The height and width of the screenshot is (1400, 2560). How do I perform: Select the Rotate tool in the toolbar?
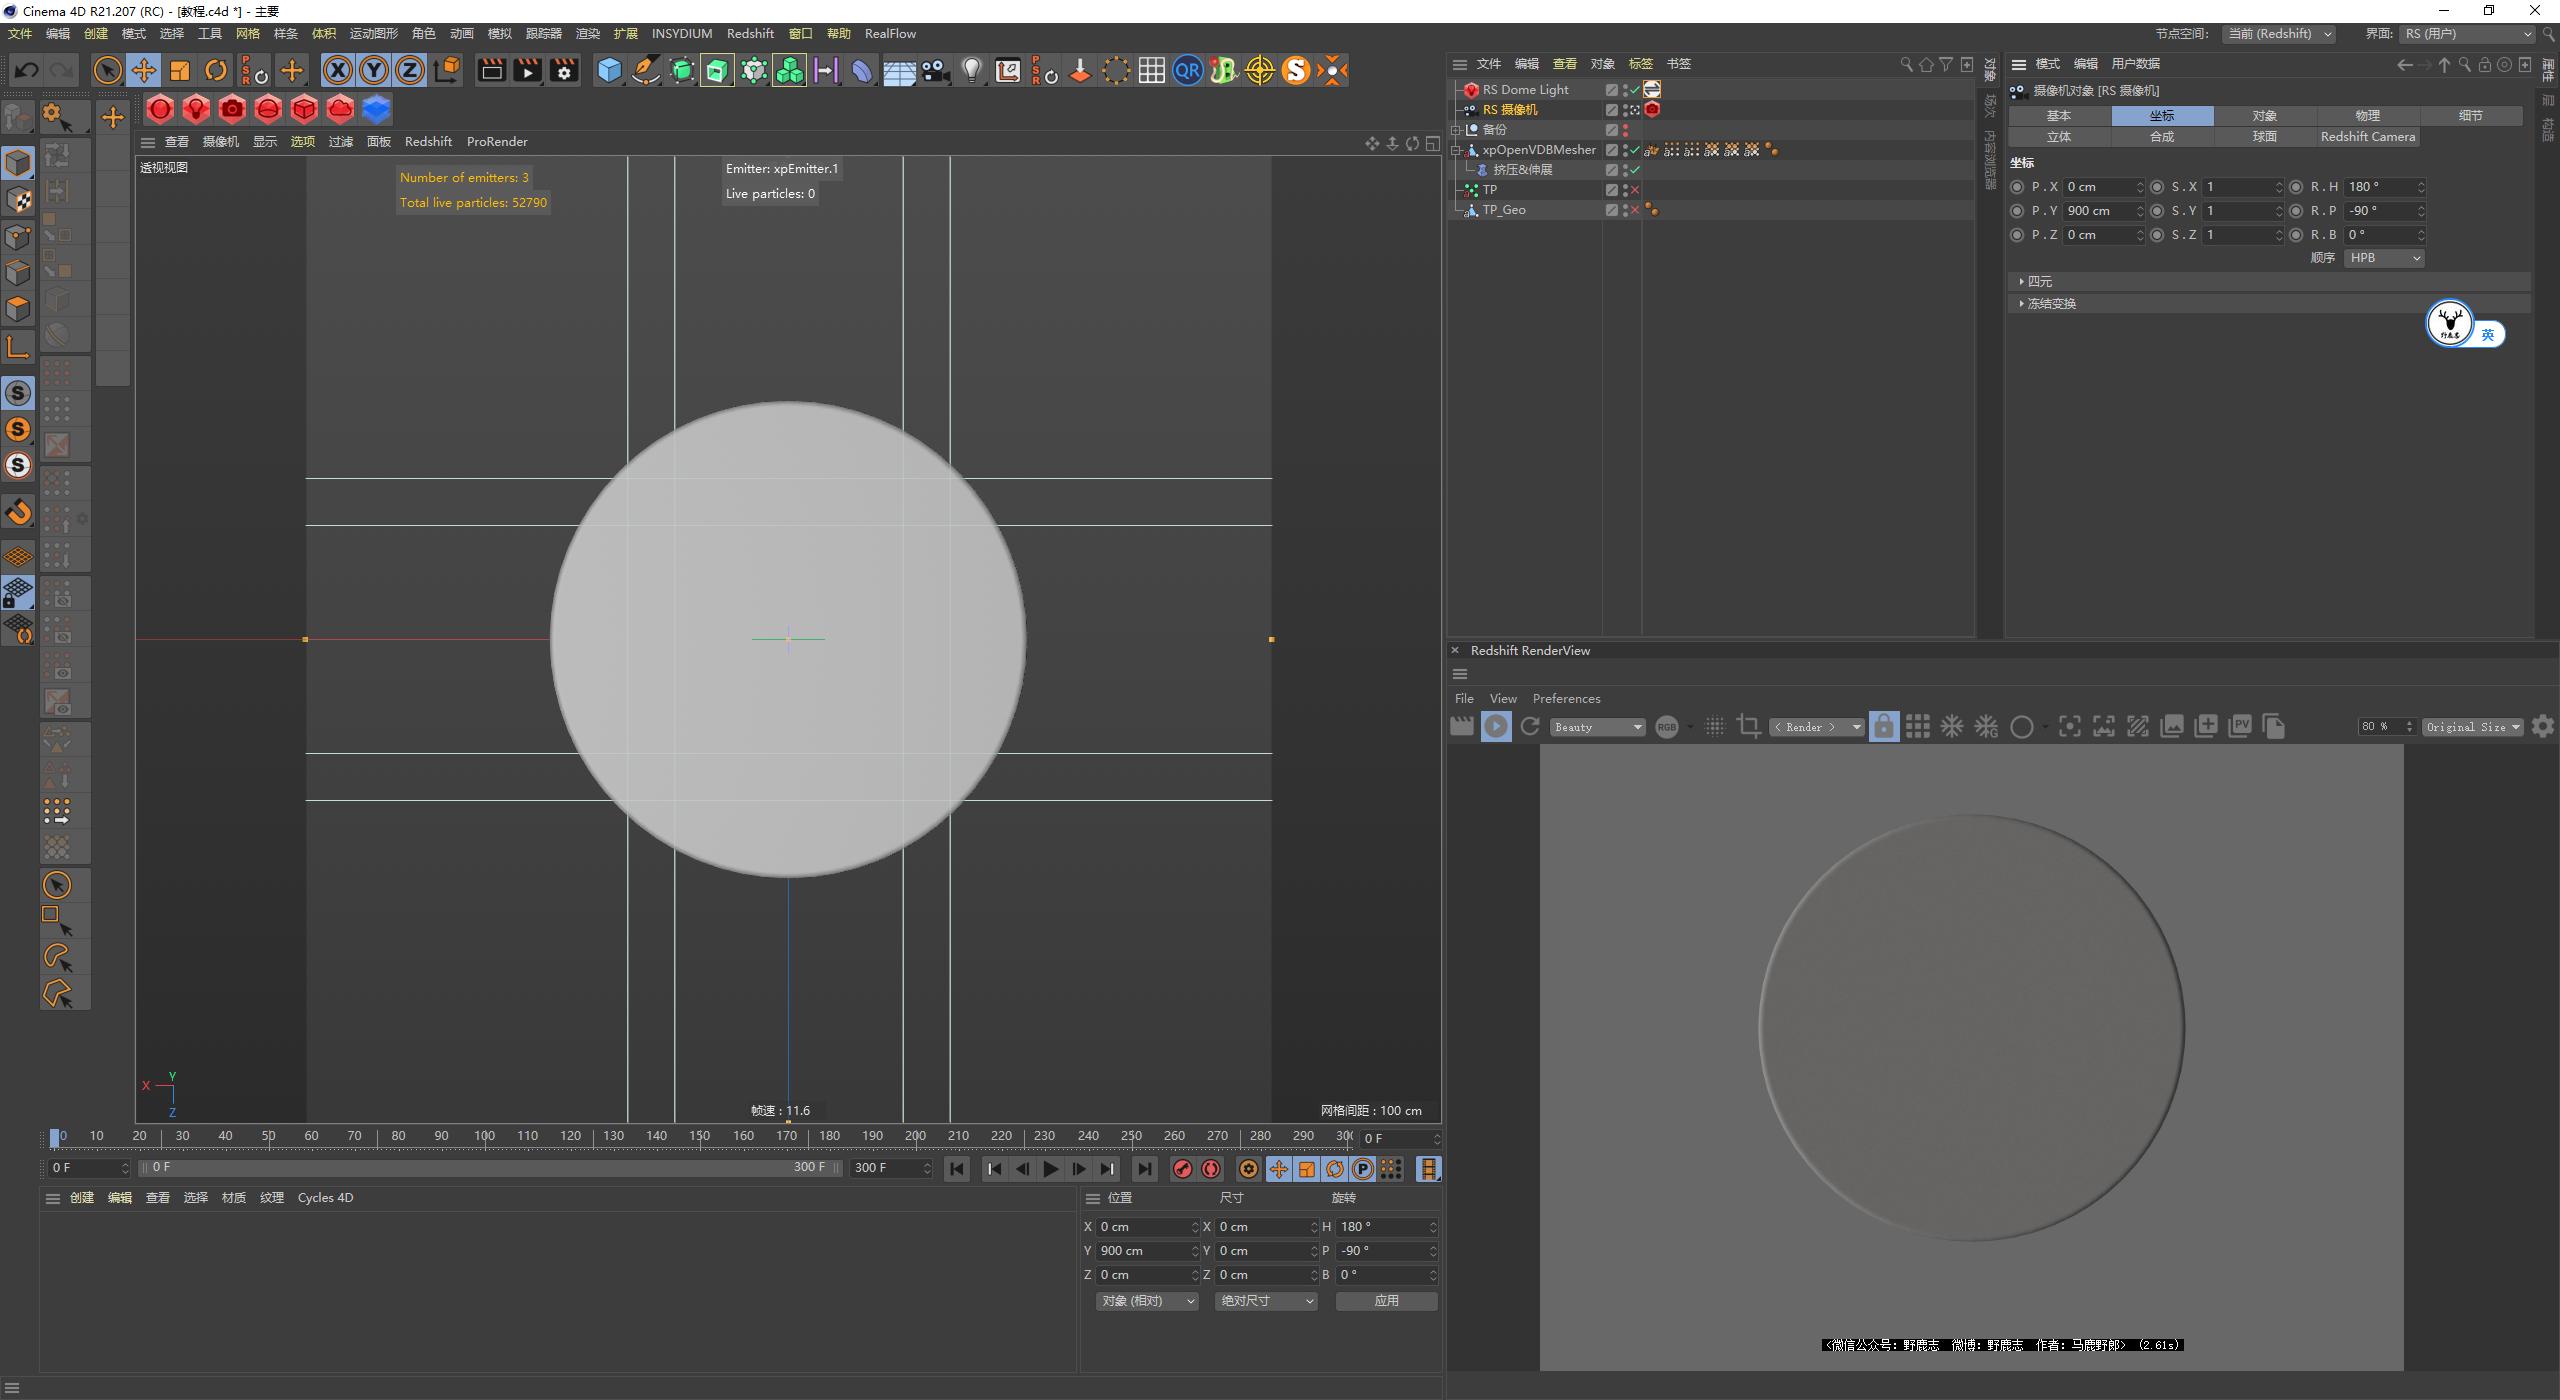point(215,70)
